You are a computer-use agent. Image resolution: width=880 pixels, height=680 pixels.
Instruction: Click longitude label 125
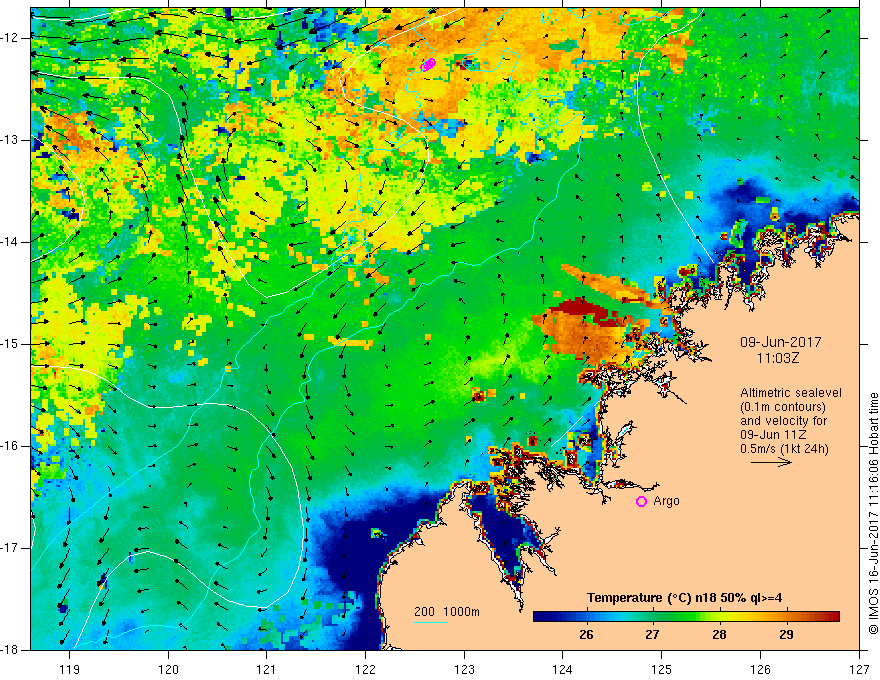point(662,669)
